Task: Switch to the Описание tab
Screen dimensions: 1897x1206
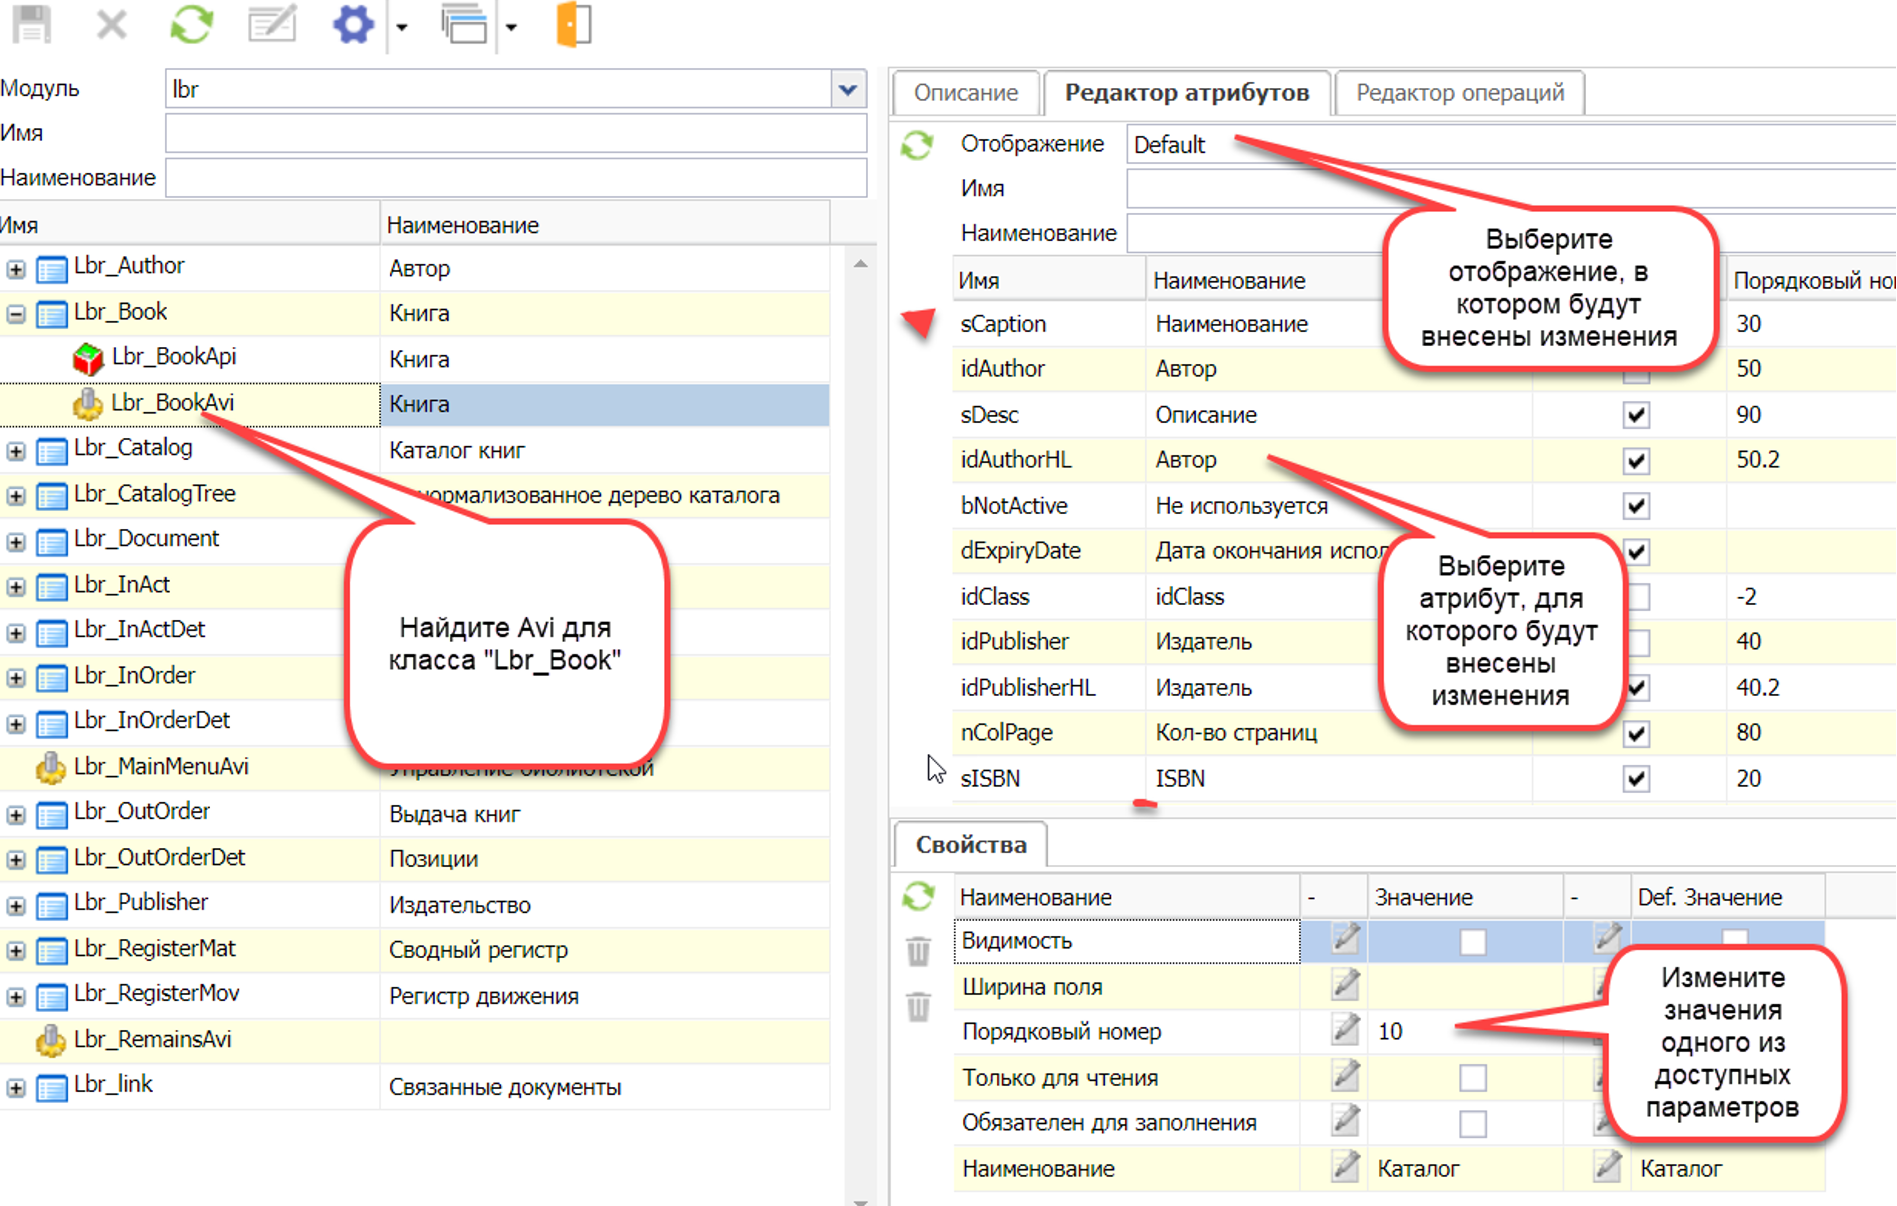Action: (x=965, y=93)
